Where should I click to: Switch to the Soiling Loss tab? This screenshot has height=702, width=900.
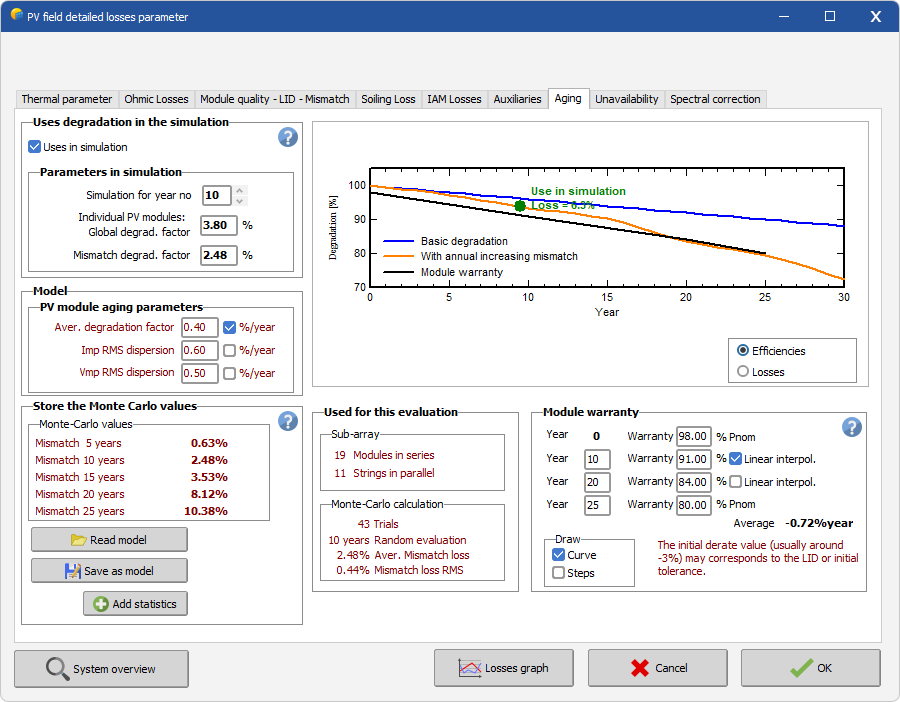(x=388, y=99)
